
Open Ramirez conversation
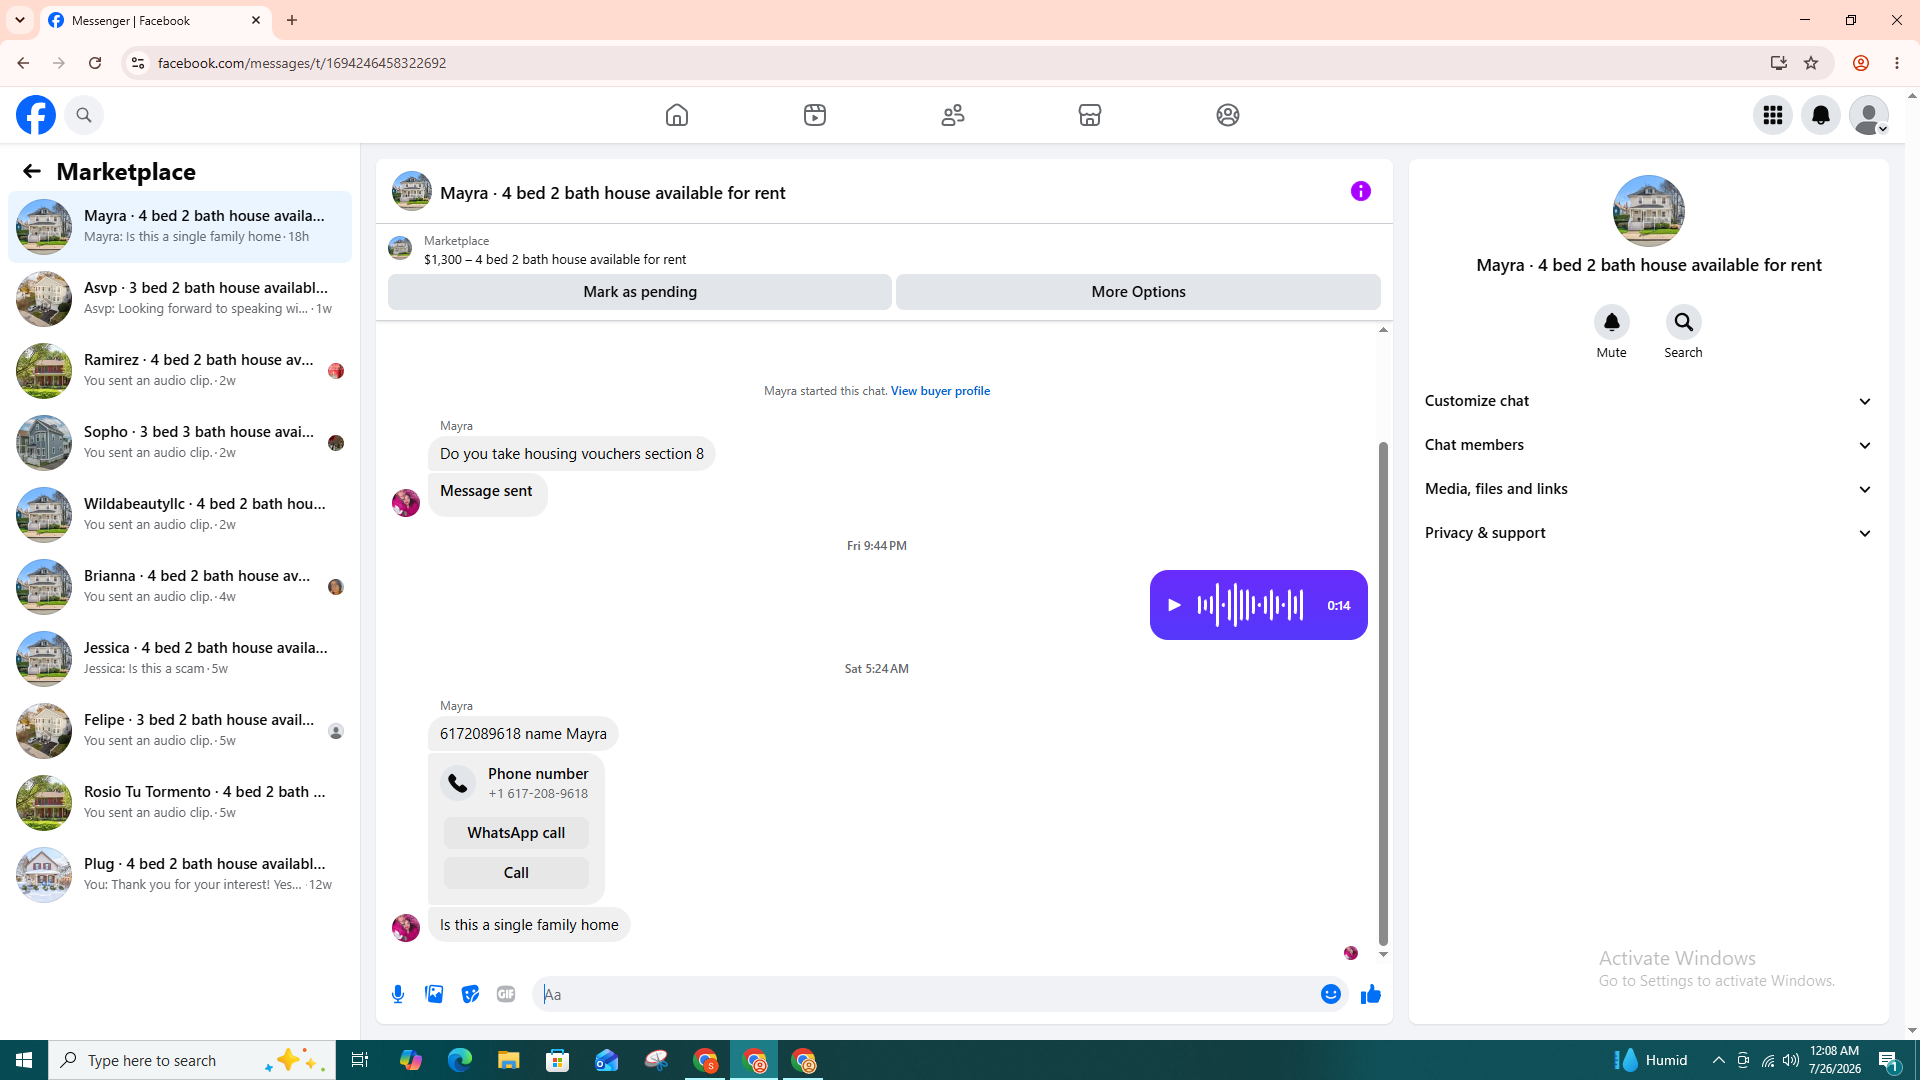point(180,371)
